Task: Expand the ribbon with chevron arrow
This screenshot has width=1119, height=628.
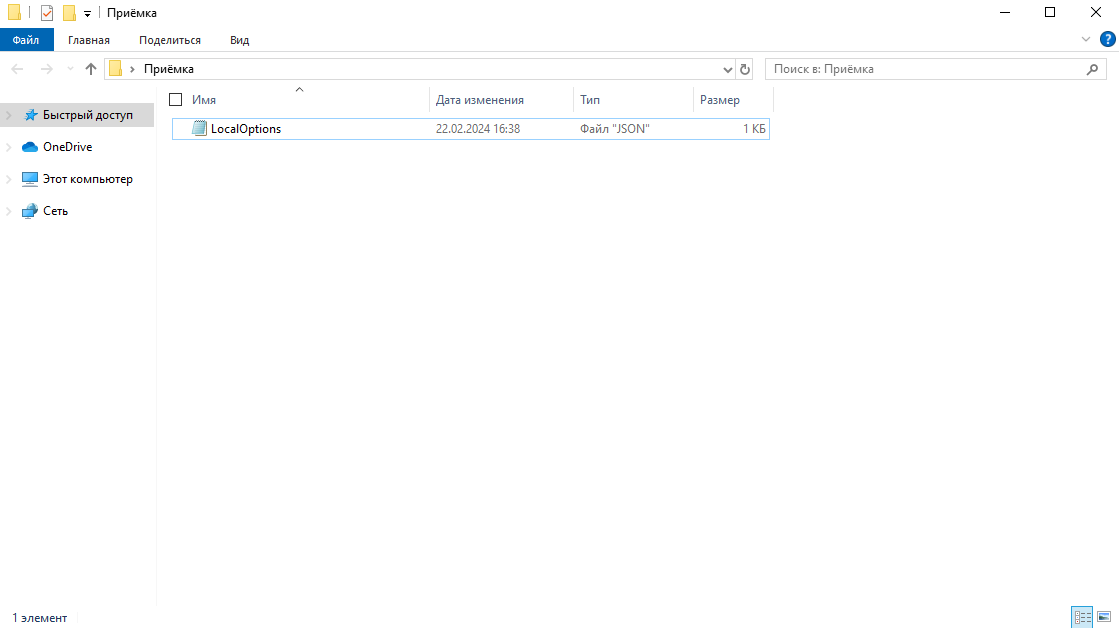Action: (x=1087, y=39)
